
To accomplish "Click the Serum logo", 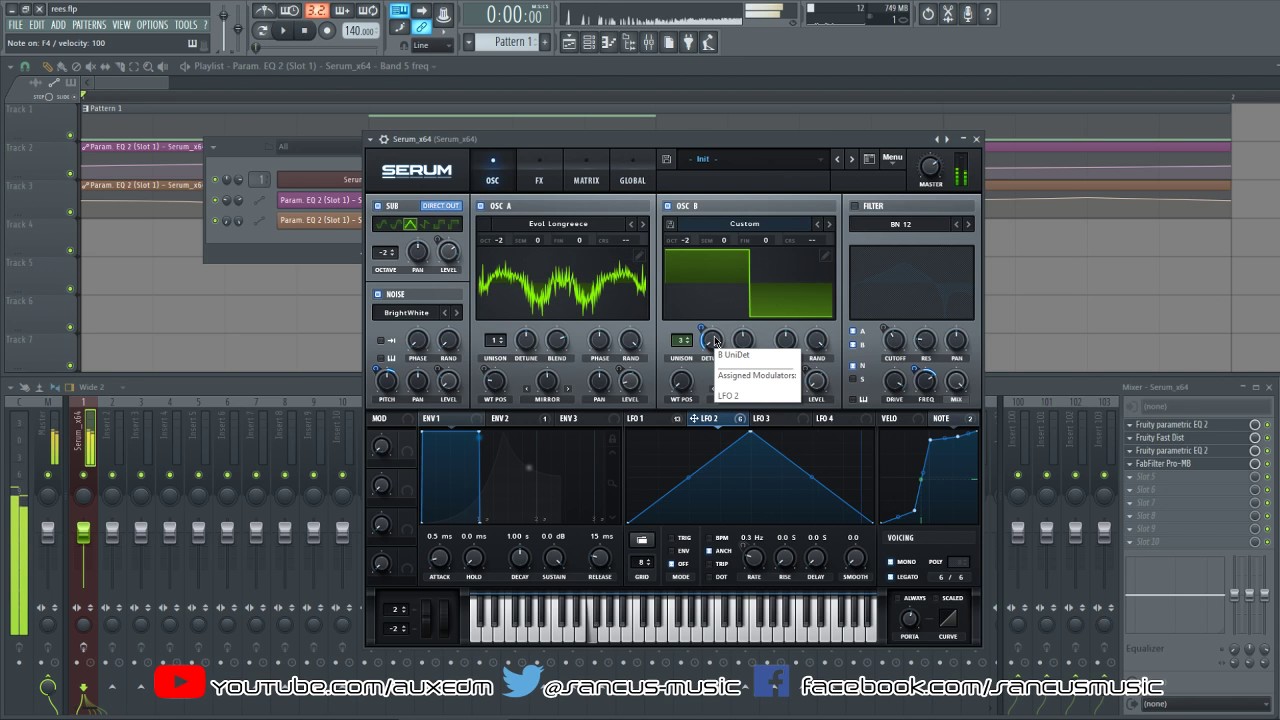I will pyautogui.click(x=417, y=170).
